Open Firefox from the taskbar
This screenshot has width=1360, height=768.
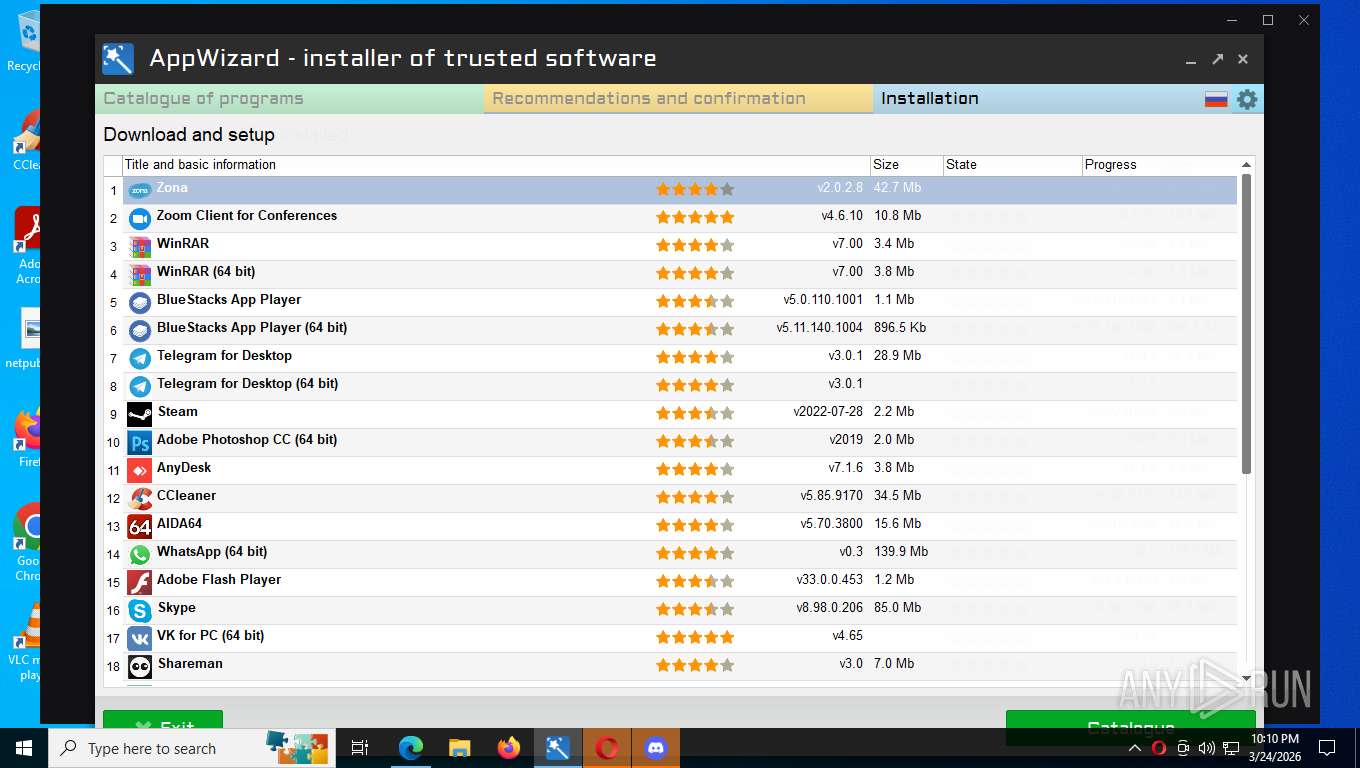(509, 748)
